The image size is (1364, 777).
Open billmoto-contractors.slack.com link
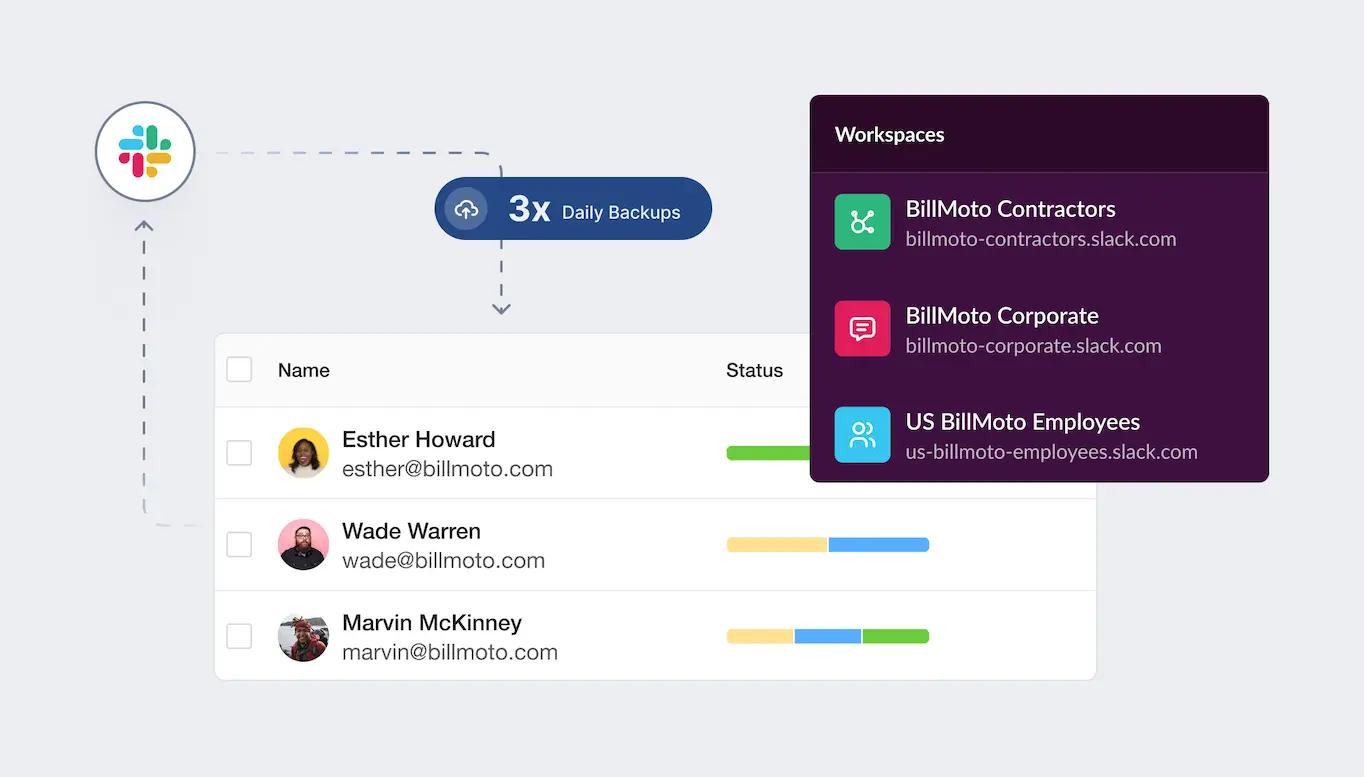pos(1041,240)
